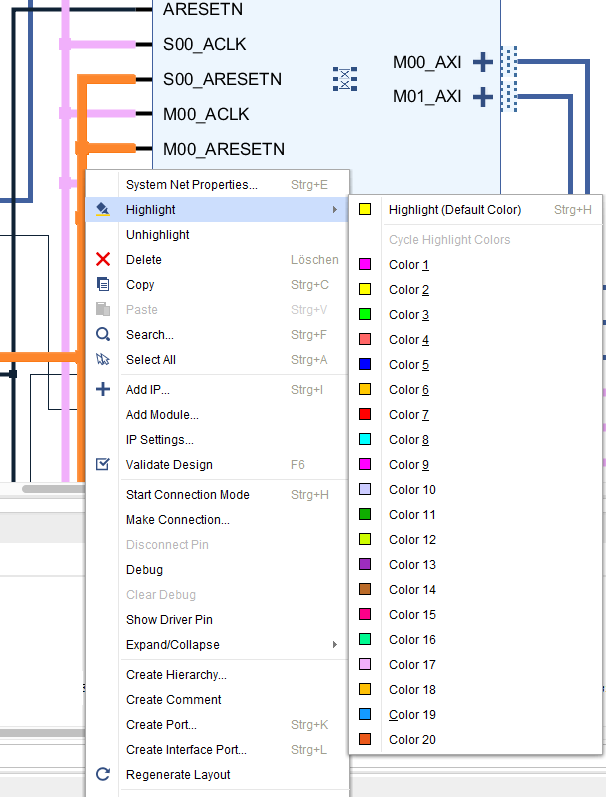606x797 pixels.
Task: Apply the Color 10 lavender swatch
Action: [x=365, y=489]
